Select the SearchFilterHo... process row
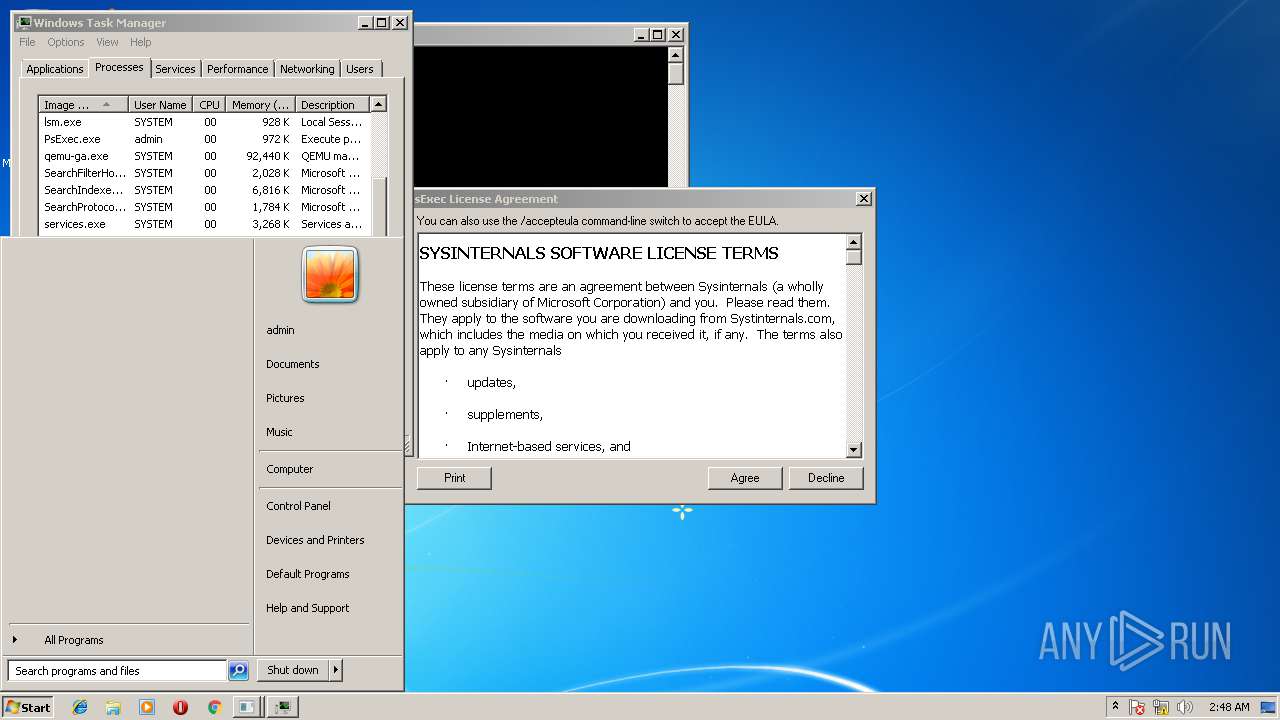Screen dimensions: 1280x720 tap(204, 173)
